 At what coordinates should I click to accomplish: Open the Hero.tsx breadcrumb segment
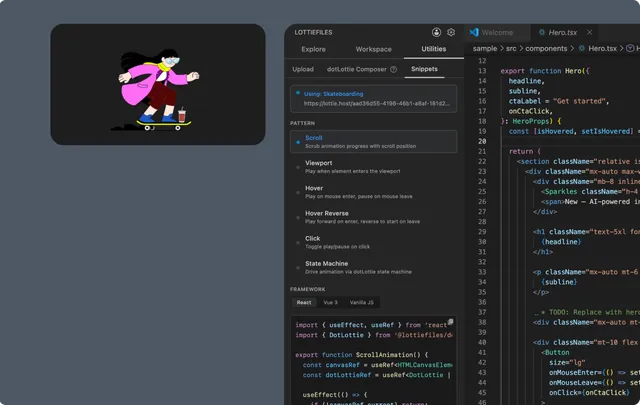(x=602, y=49)
